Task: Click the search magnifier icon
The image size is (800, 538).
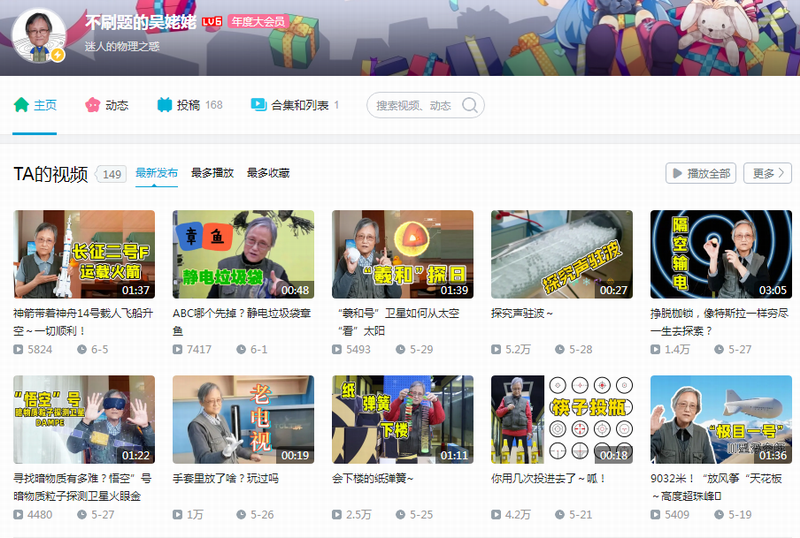Action: [x=471, y=105]
